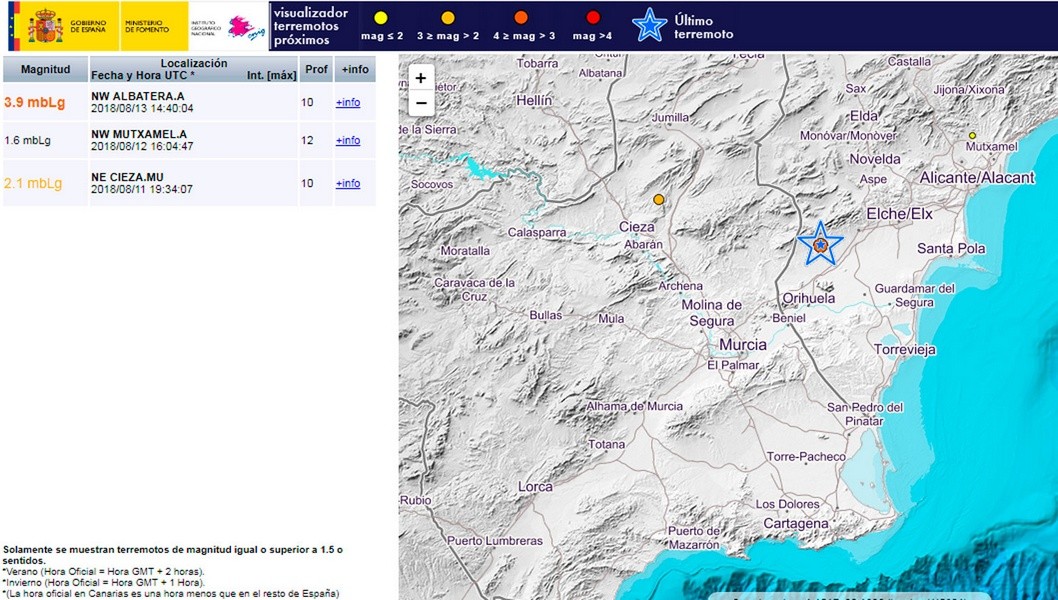Click the date 2018/08/13 14:40:04
The image size is (1058, 600).
click(x=142, y=108)
